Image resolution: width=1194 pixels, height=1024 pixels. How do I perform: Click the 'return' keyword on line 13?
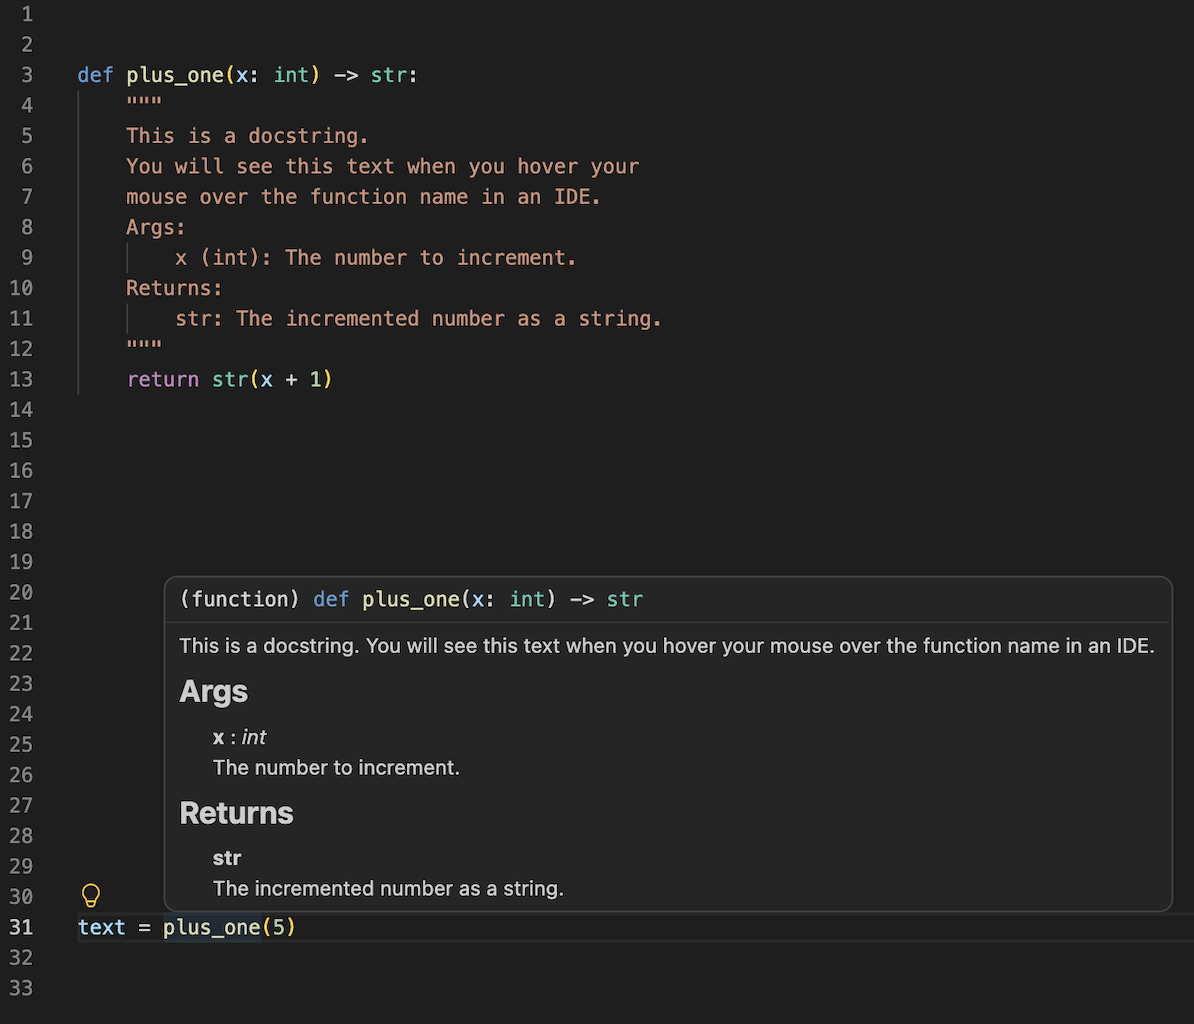coord(163,379)
